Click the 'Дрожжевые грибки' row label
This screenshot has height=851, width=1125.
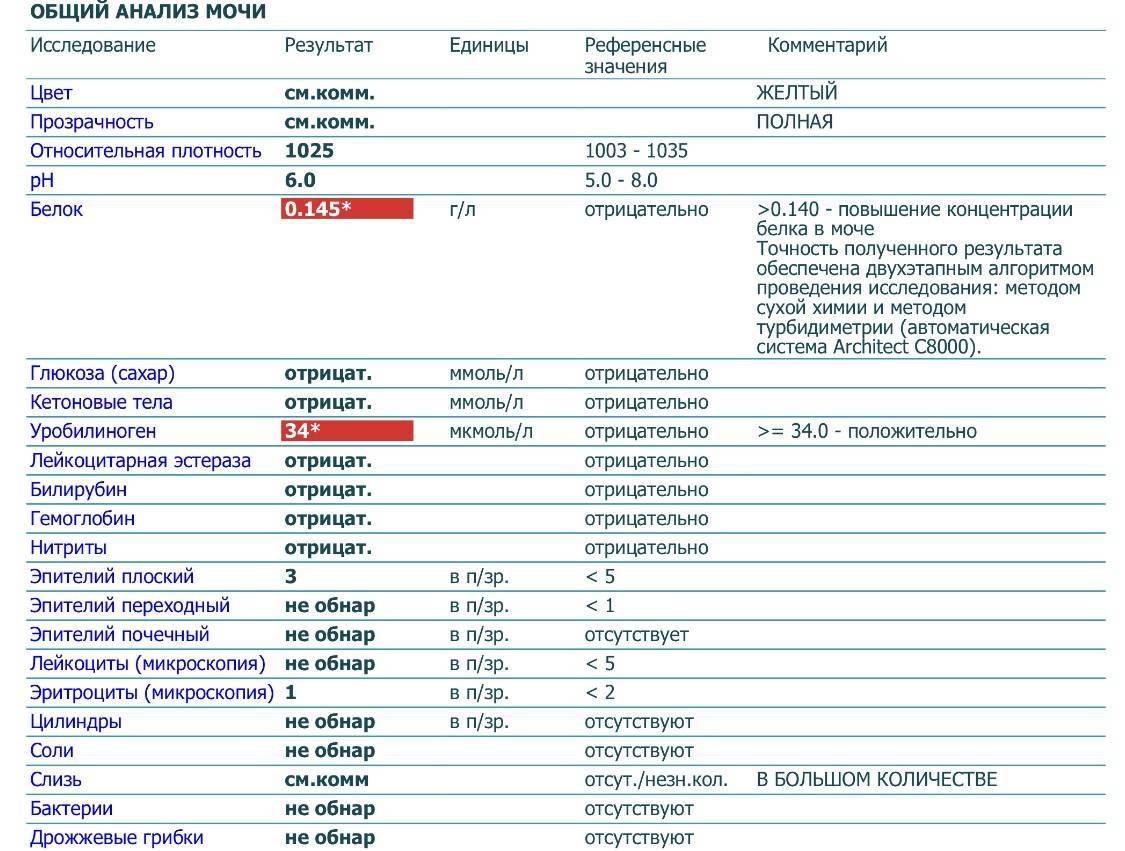tap(116, 838)
